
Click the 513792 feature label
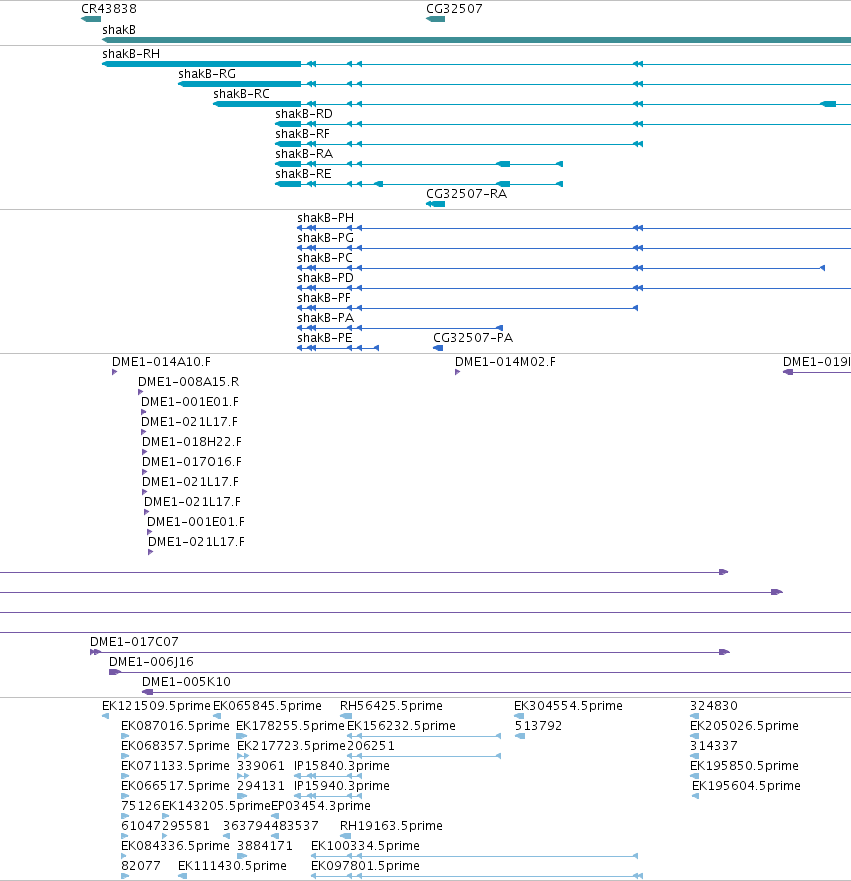coord(538,726)
